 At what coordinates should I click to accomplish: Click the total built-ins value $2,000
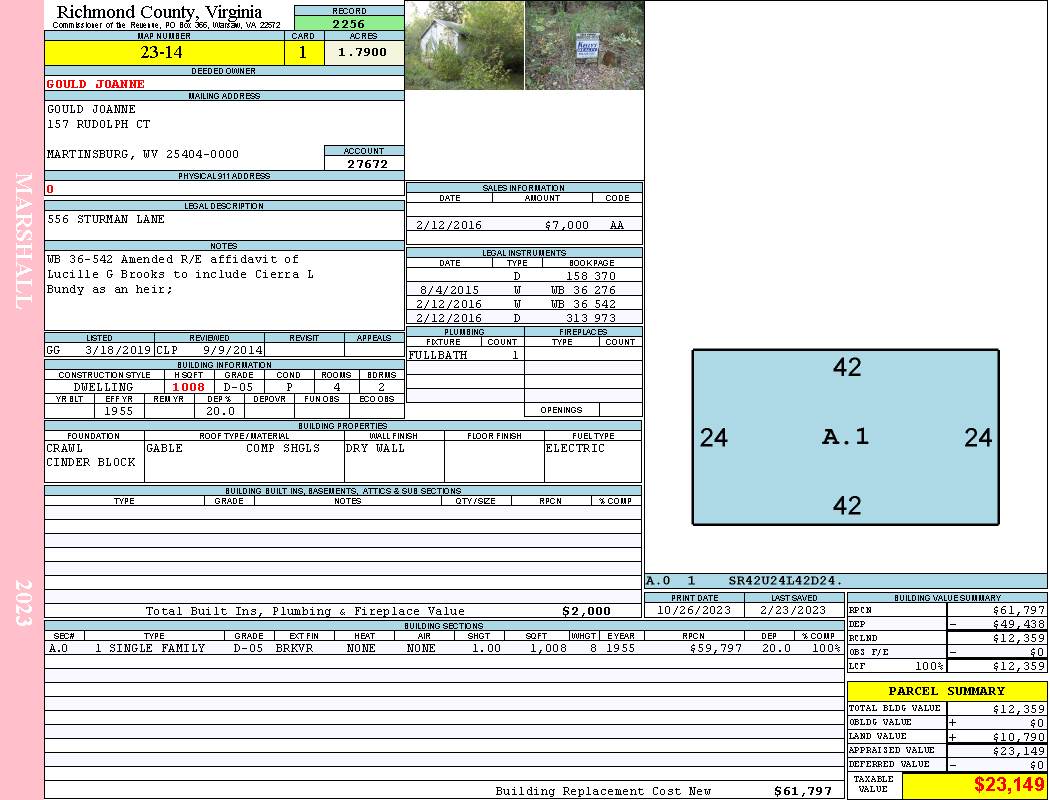pos(587,611)
